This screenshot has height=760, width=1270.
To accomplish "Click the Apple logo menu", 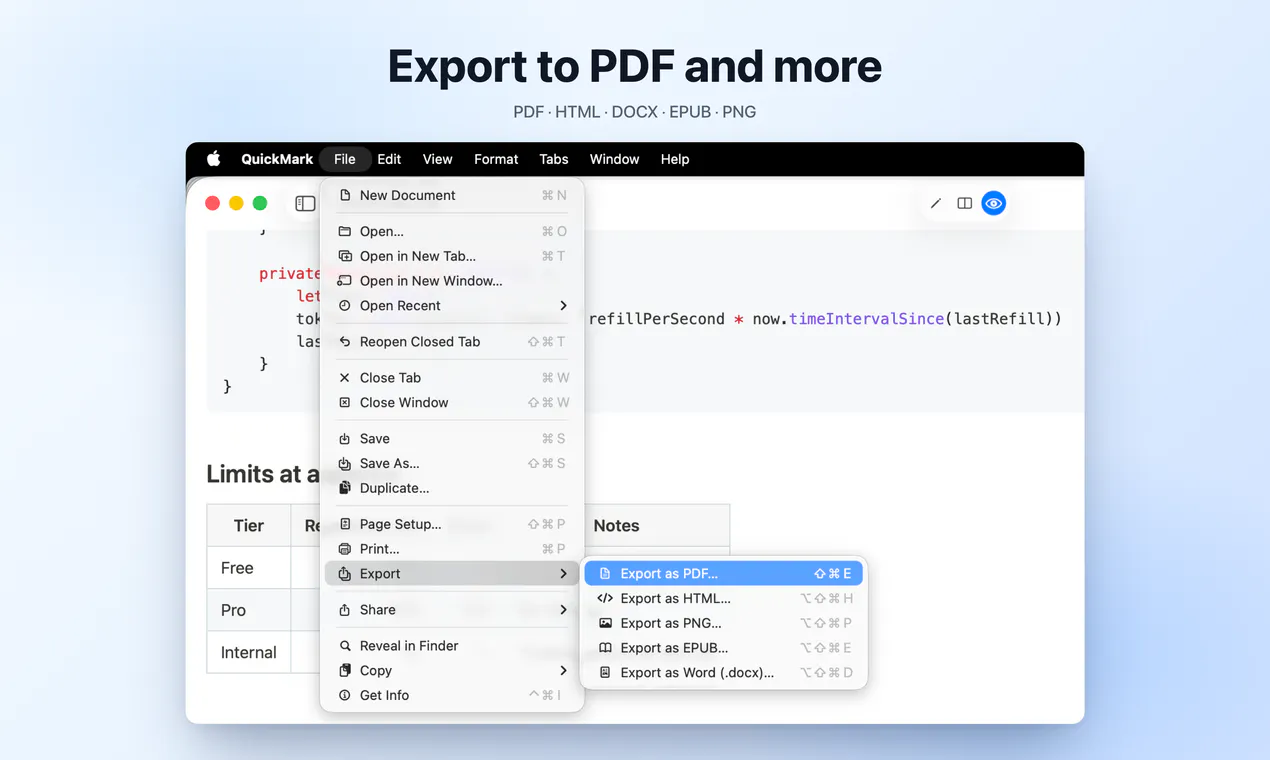I will pos(213,158).
